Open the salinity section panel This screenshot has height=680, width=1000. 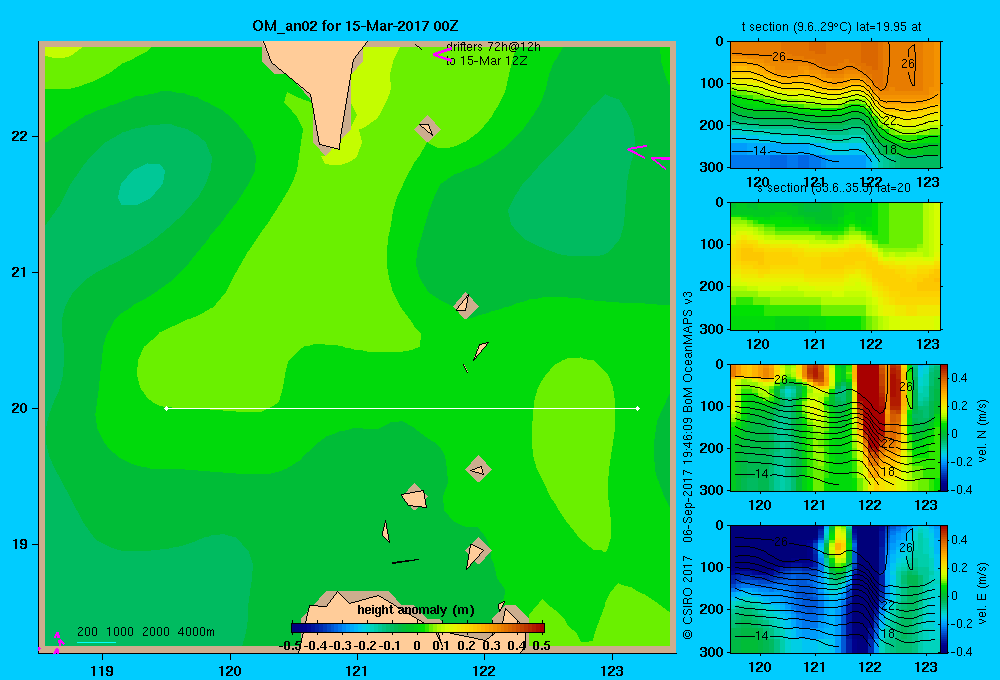click(835, 266)
